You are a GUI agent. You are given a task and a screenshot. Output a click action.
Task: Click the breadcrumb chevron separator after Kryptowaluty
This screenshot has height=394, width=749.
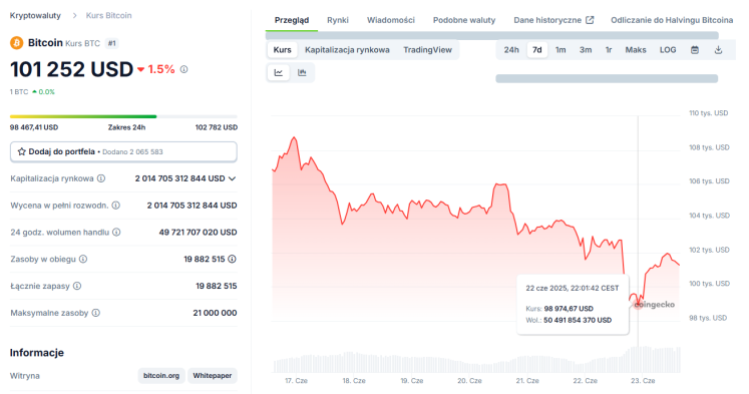click(75, 16)
